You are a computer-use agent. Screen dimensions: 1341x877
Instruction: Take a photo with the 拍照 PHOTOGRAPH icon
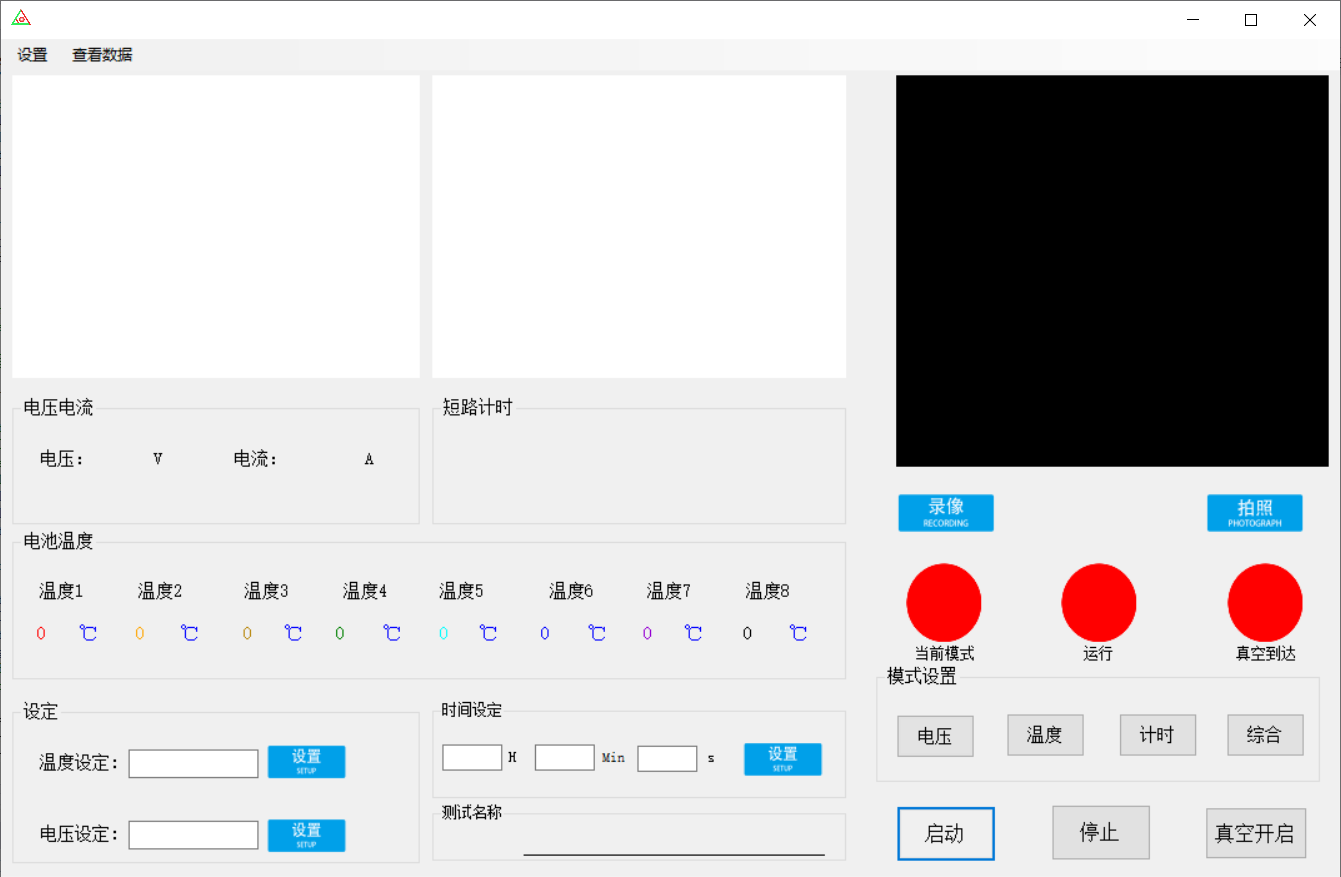1254,512
